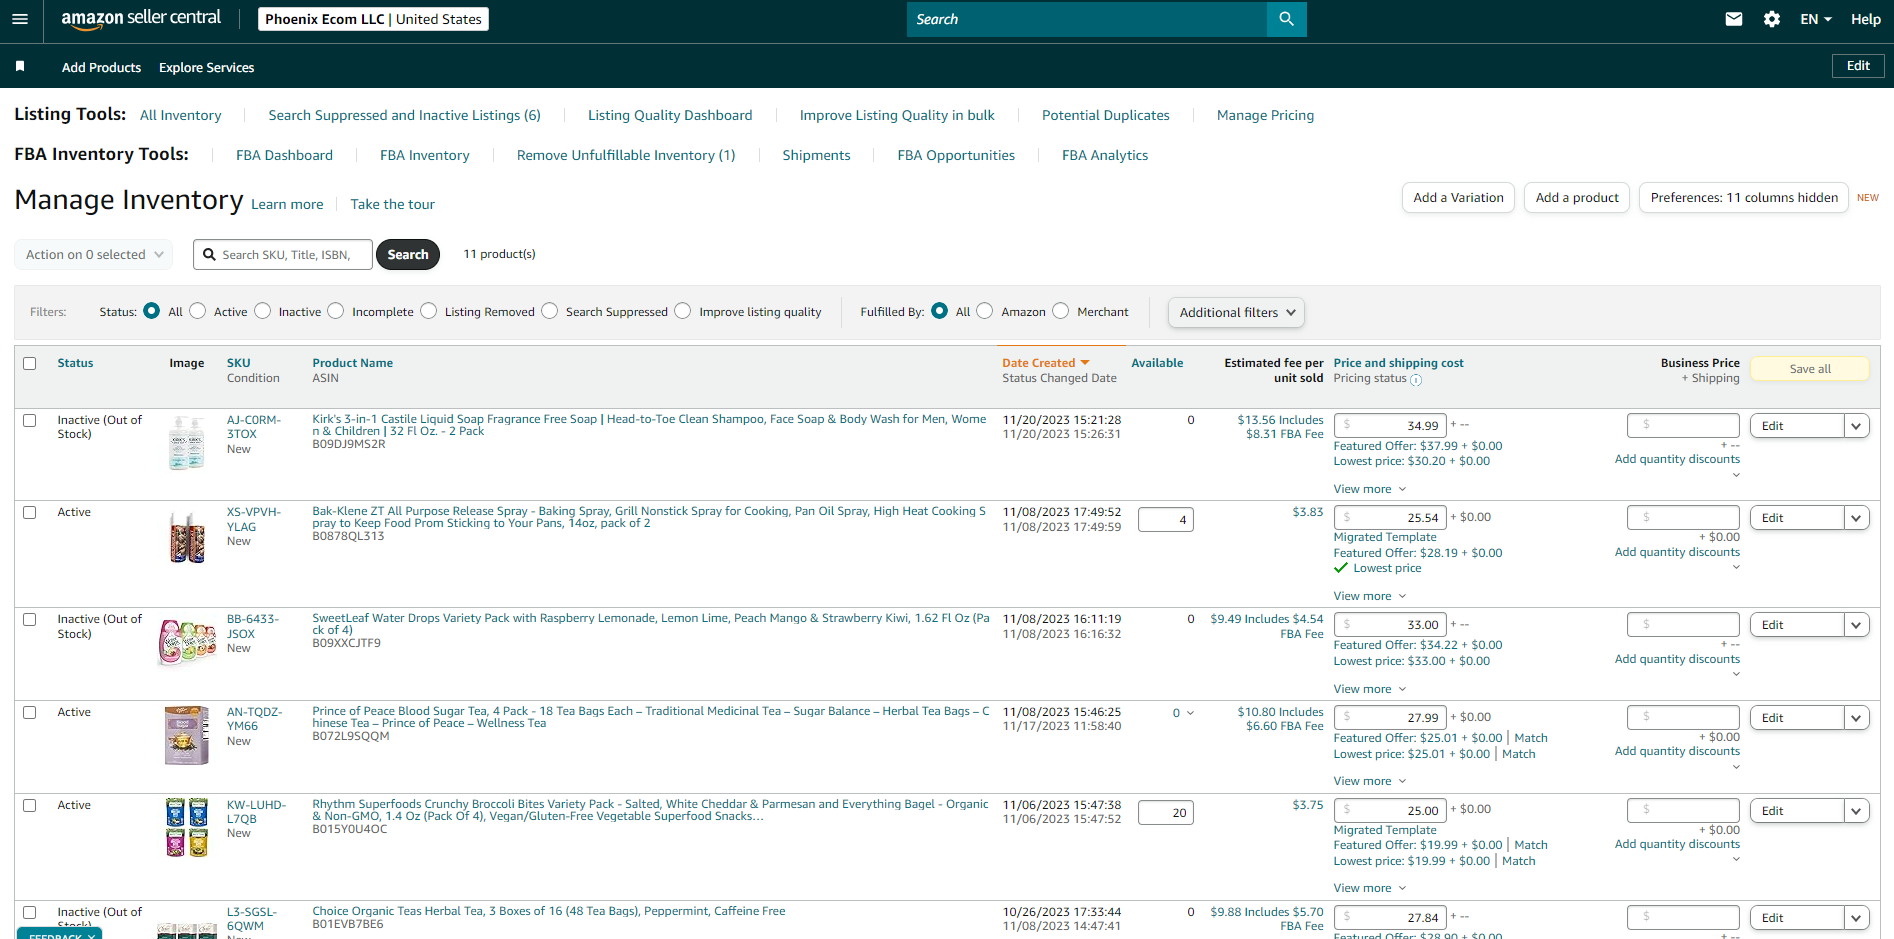Open the hamburger navigation menu

coord(20,19)
